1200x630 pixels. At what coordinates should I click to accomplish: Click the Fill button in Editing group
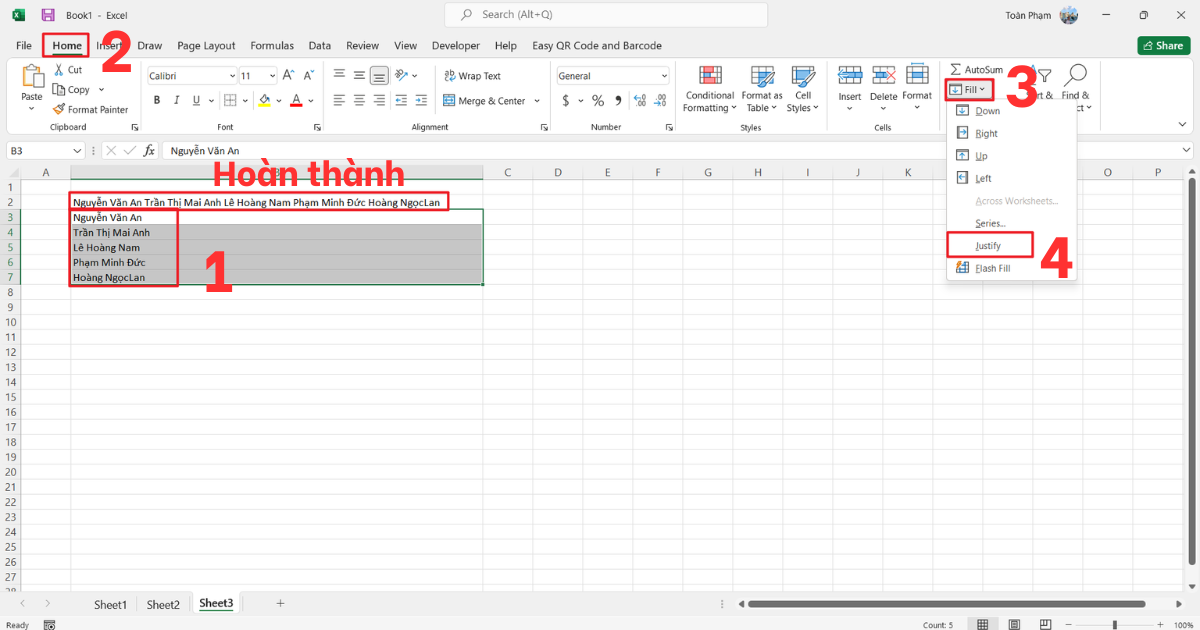[x=968, y=90]
